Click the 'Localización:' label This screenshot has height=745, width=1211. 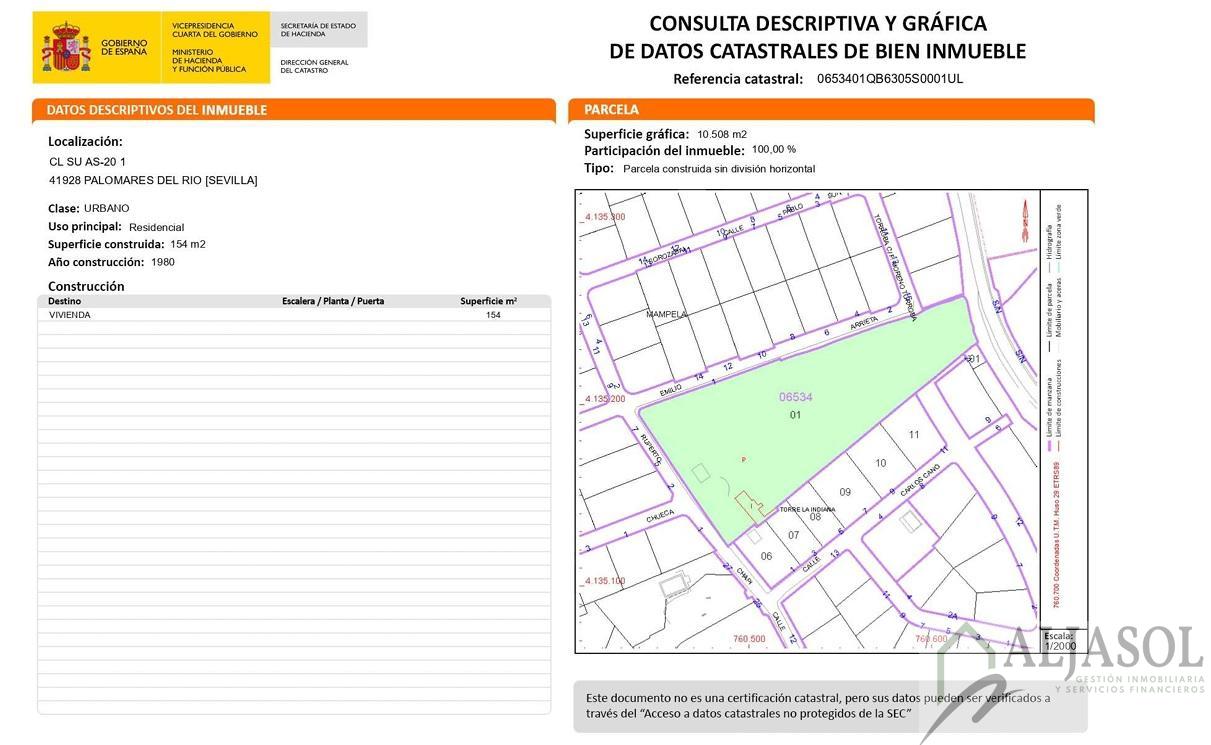coord(85,142)
